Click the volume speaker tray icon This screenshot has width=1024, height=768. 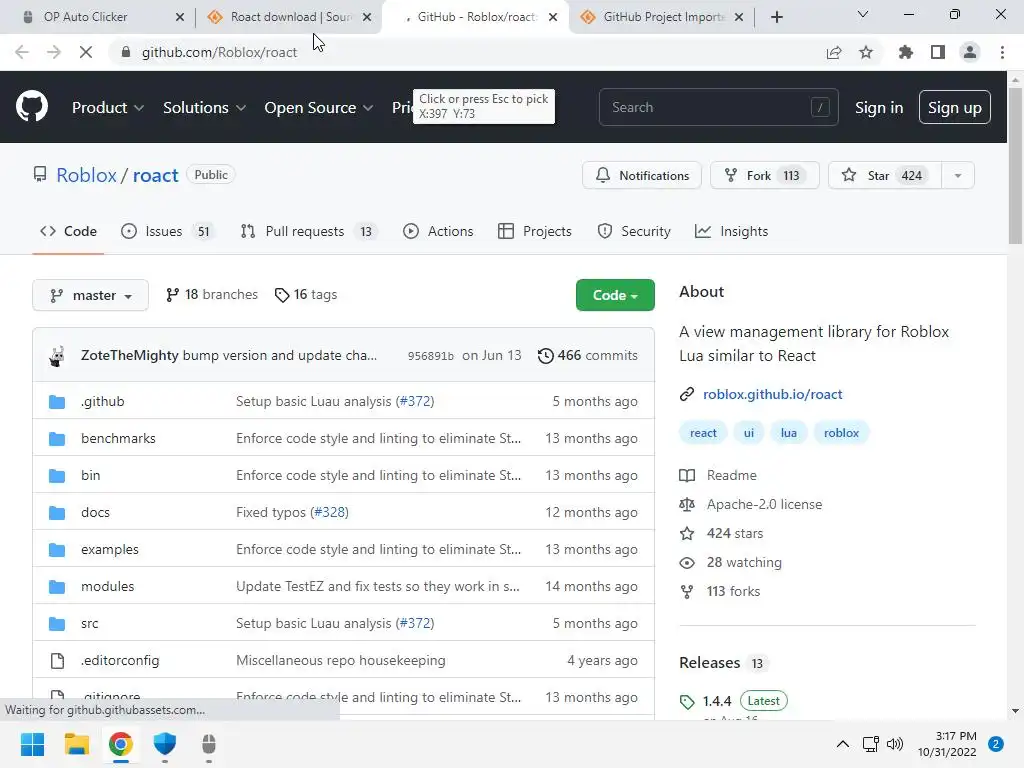[x=895, y=744]
